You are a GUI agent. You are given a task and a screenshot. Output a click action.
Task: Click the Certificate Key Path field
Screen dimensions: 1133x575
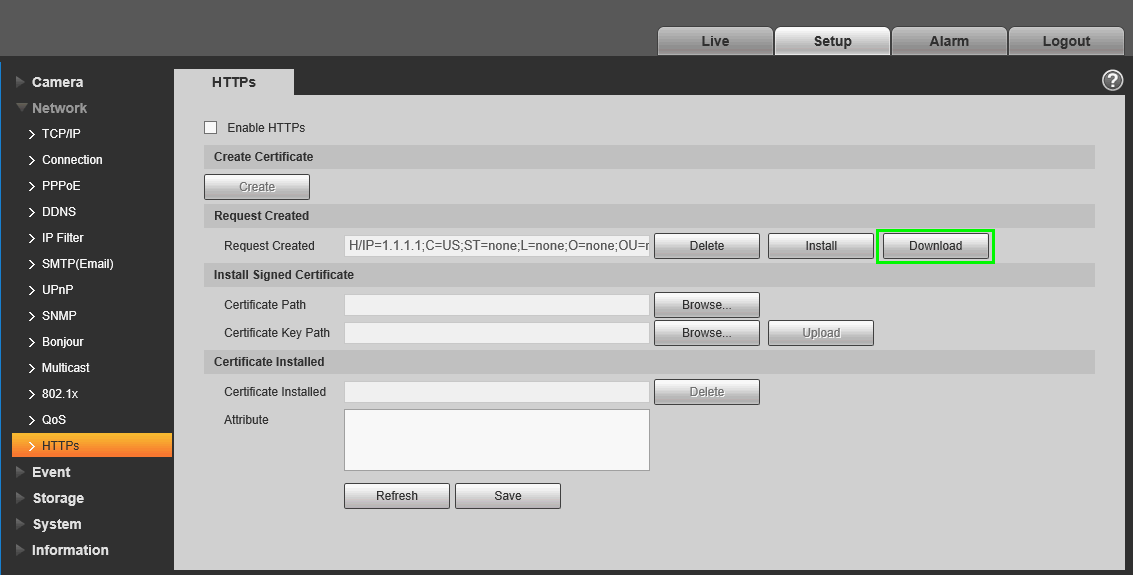497,333
